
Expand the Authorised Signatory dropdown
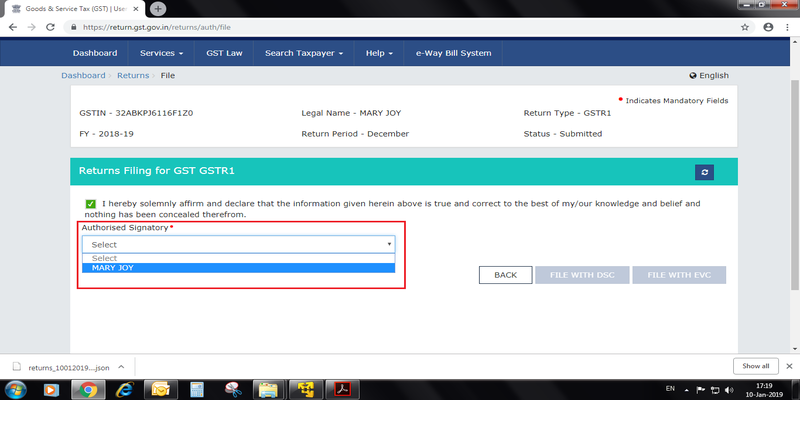pos(238,244)
